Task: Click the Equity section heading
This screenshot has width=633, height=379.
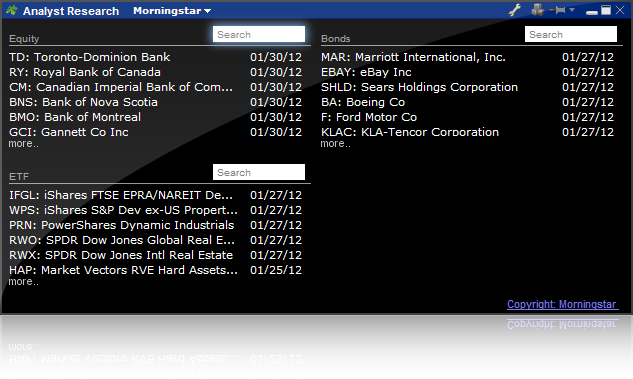Action: pos(24,39)
